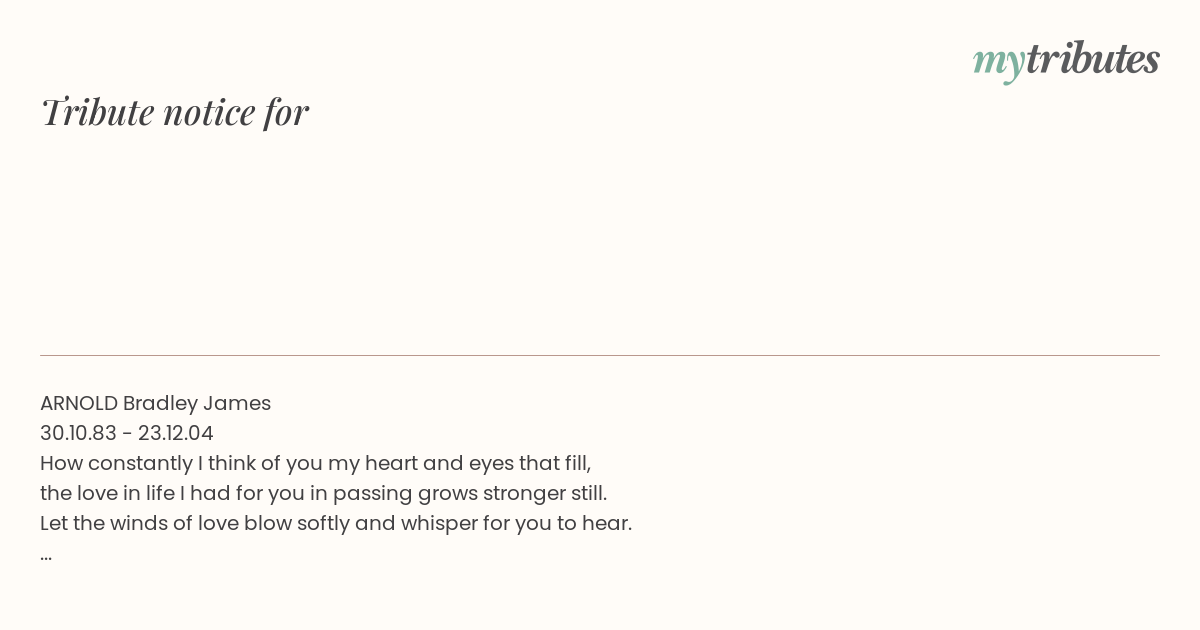Click the line starting "the love in life"

[324, 494]
